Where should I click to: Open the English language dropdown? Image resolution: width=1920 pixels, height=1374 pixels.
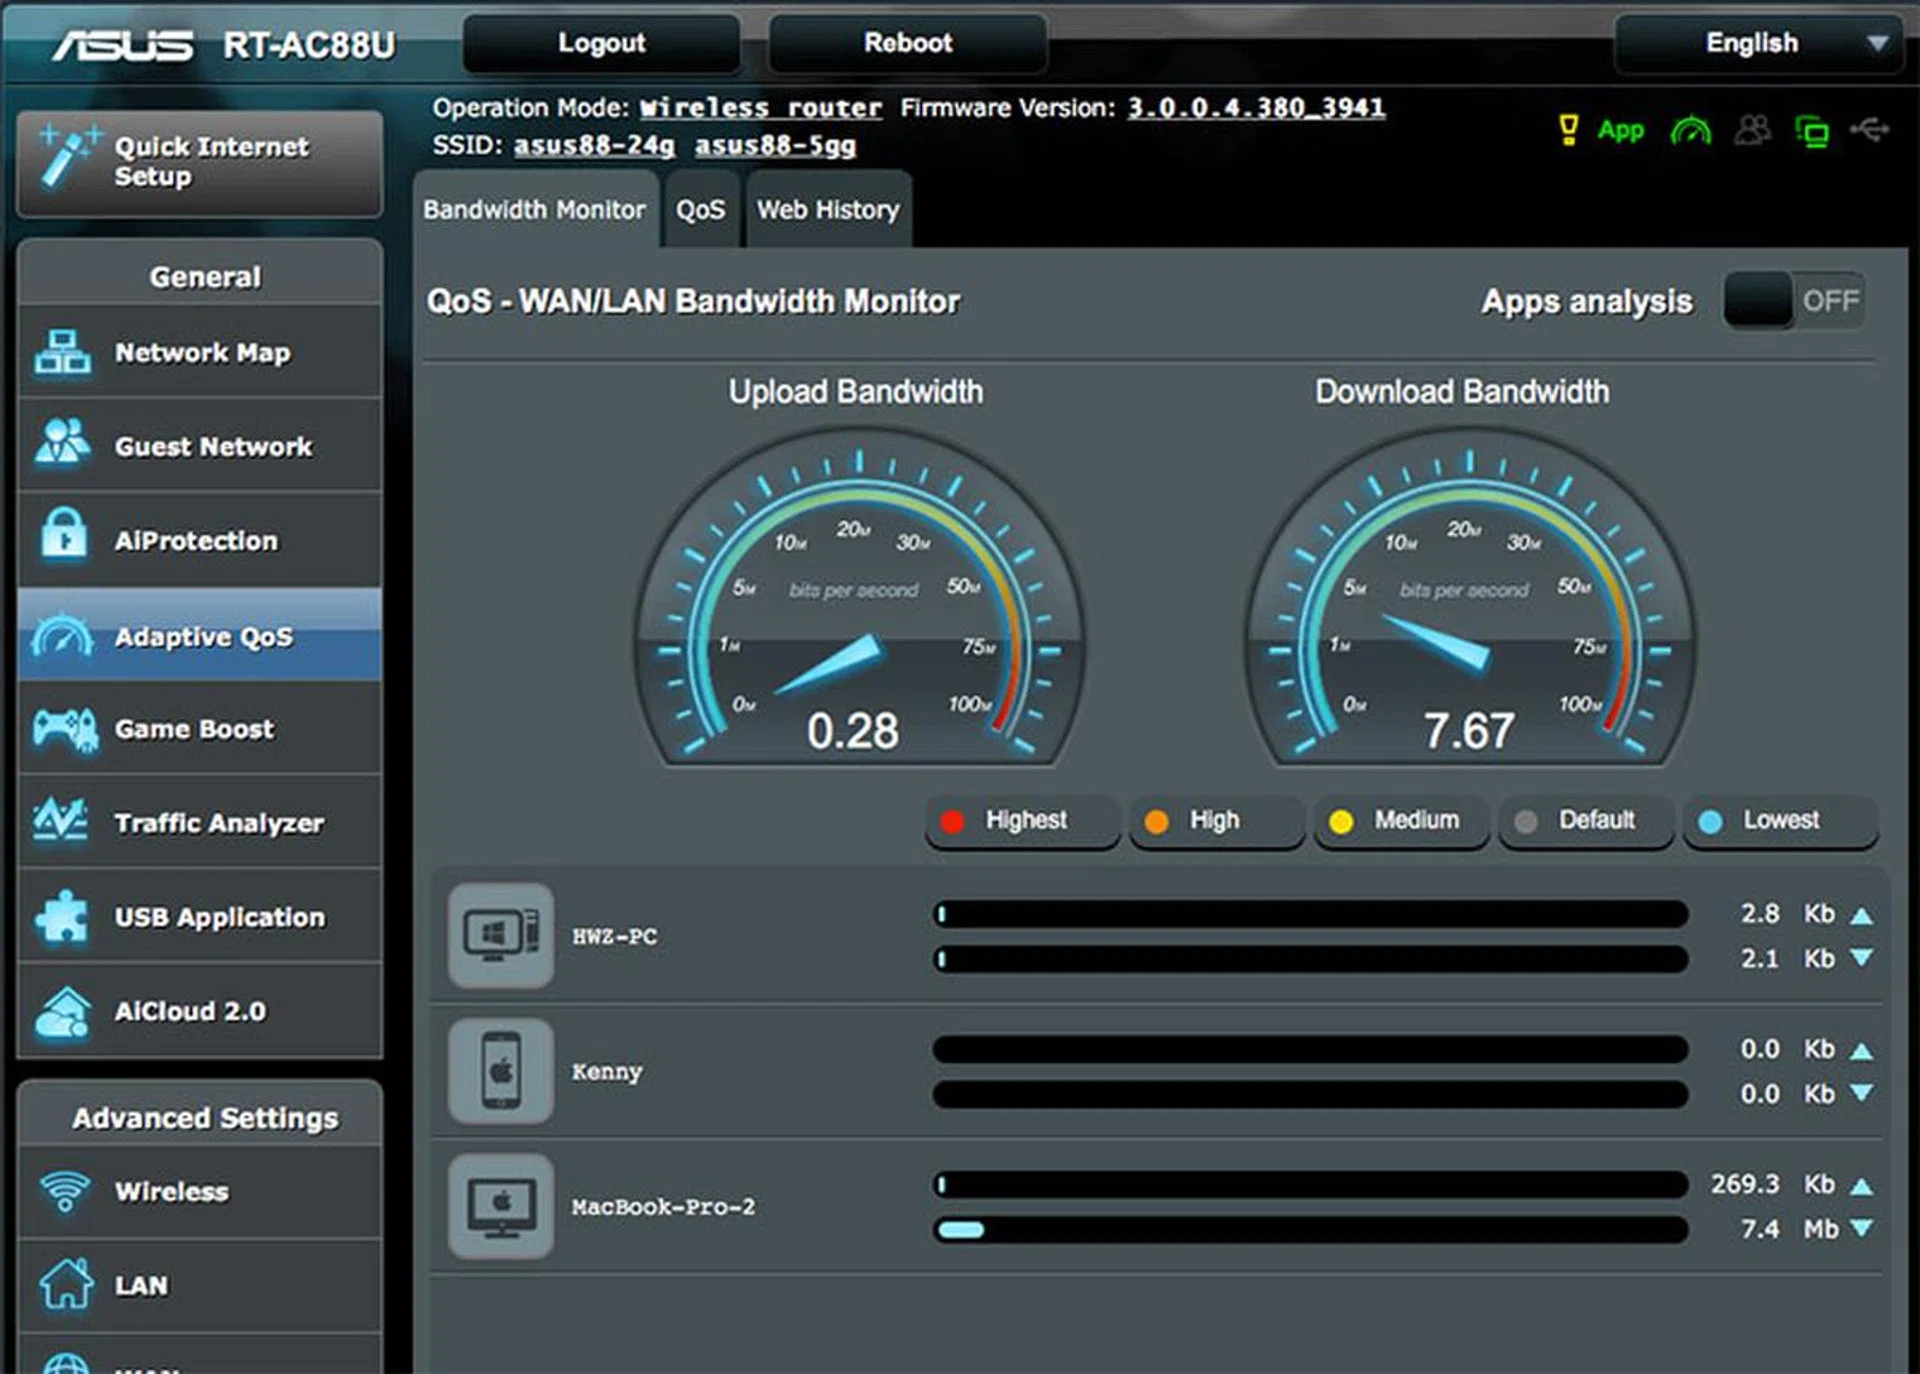point(1759,43)
